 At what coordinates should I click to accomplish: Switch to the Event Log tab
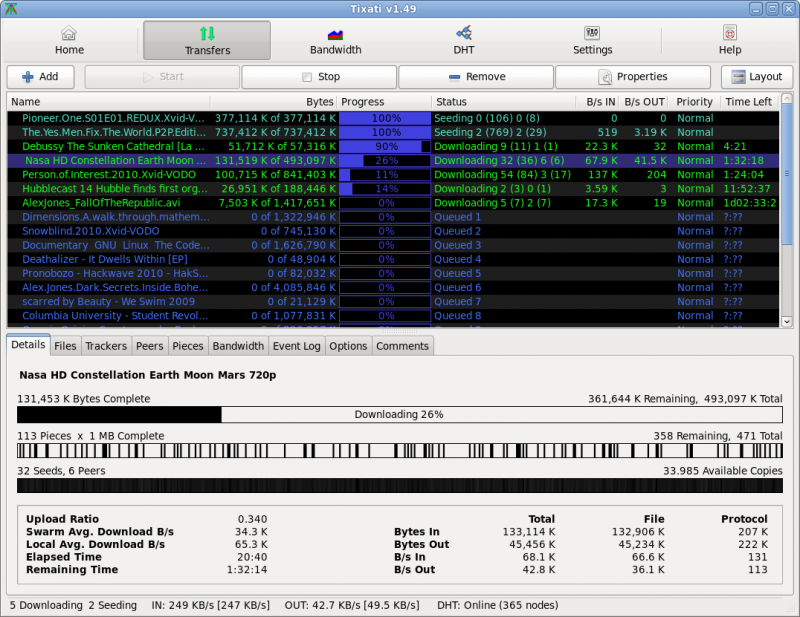pos(296,346)
